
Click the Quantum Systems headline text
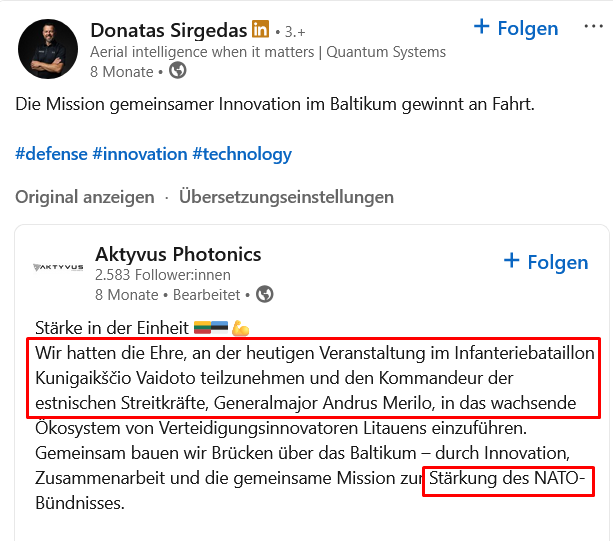pos(268,52)
